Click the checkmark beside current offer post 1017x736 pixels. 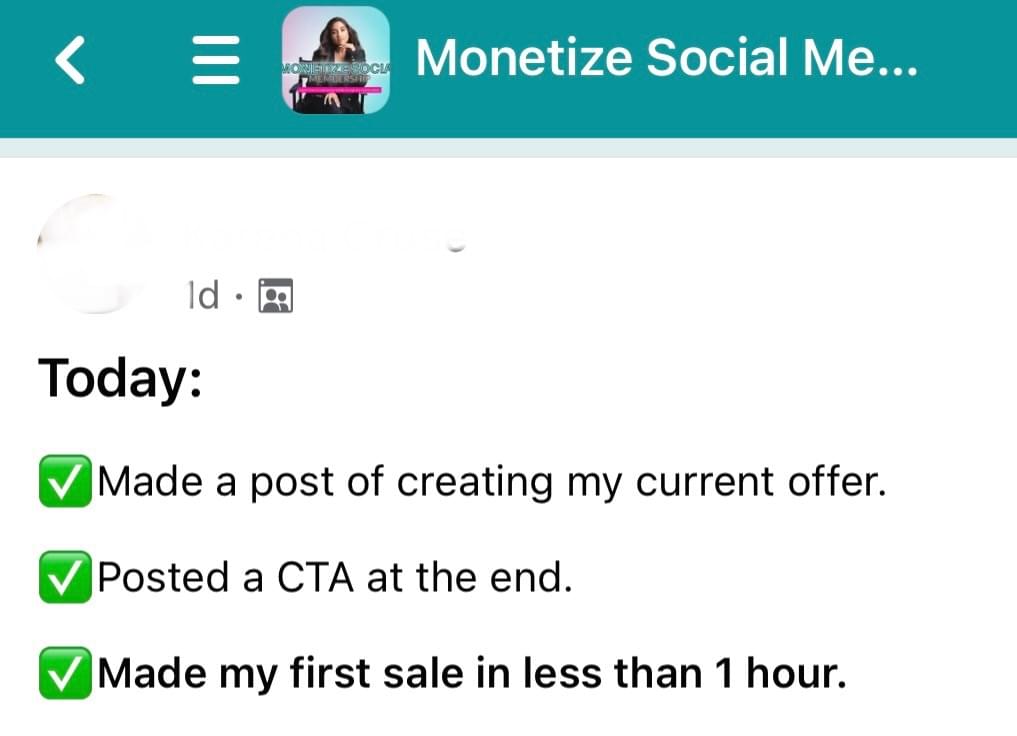65,481
